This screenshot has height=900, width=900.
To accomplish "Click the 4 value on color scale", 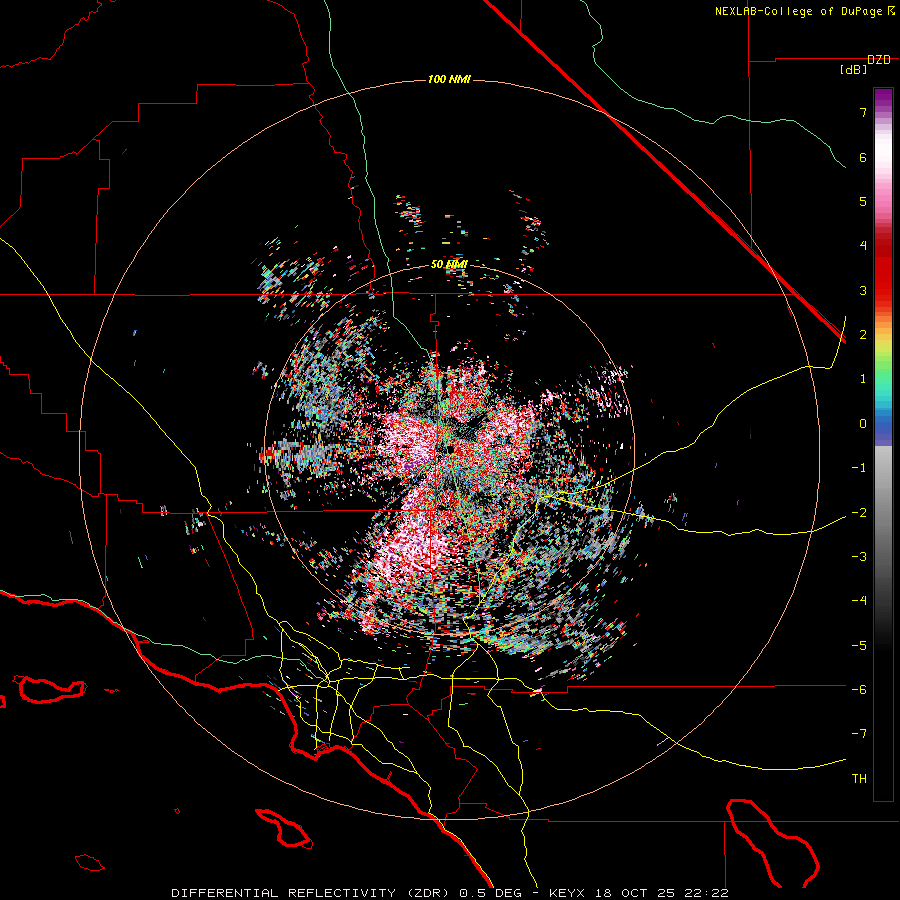I will [863, 246].
